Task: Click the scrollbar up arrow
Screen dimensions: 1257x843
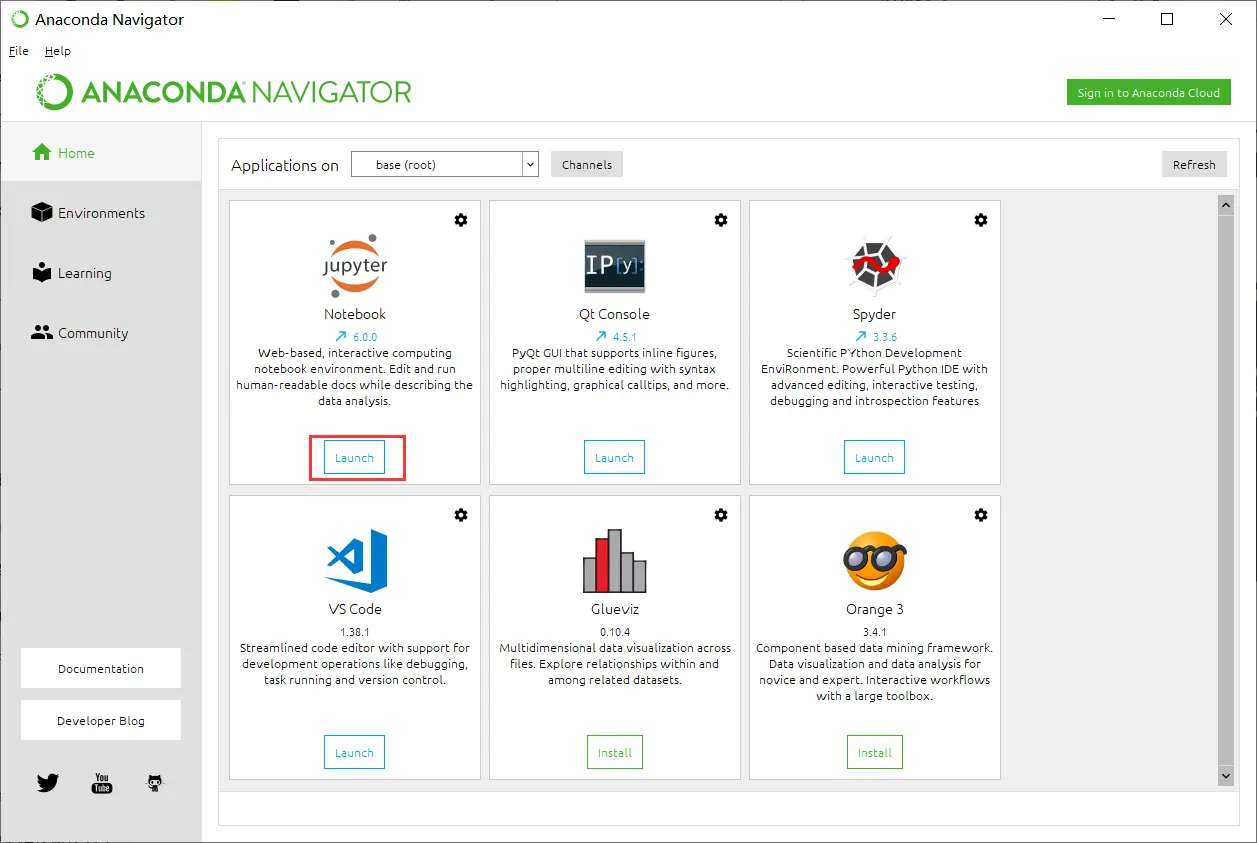Action: tap(1226, 204)
